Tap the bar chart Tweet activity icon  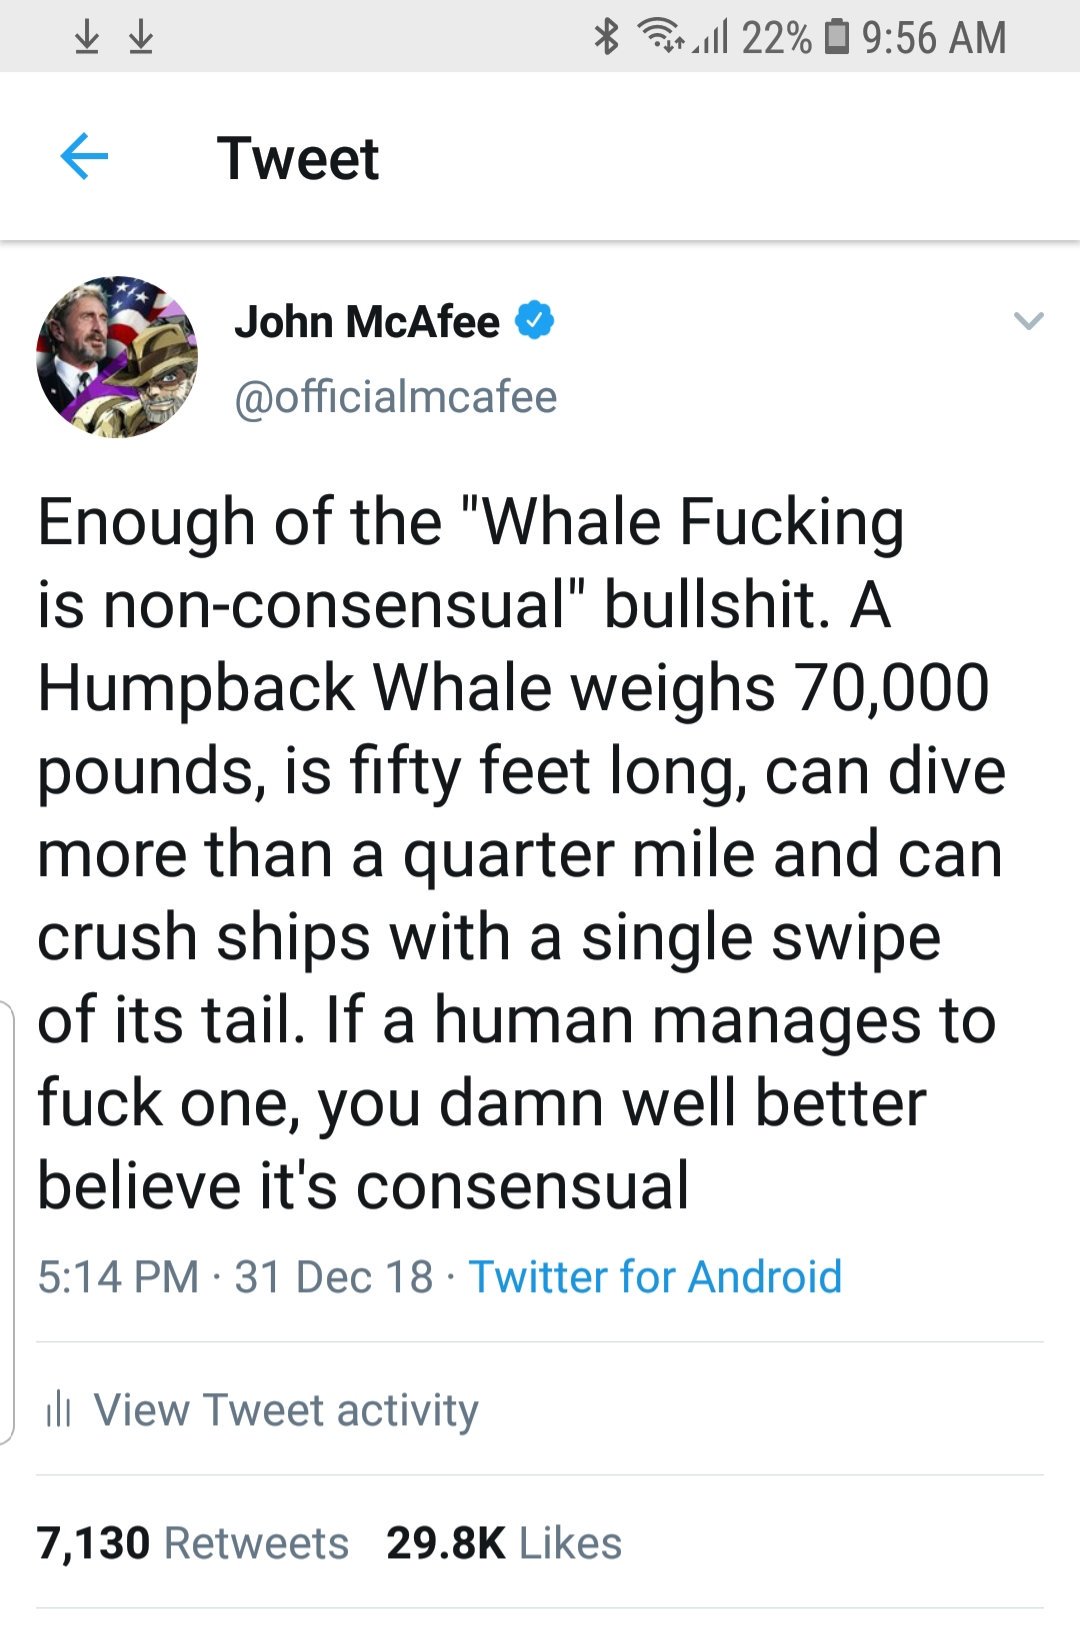click(58, 1410)
